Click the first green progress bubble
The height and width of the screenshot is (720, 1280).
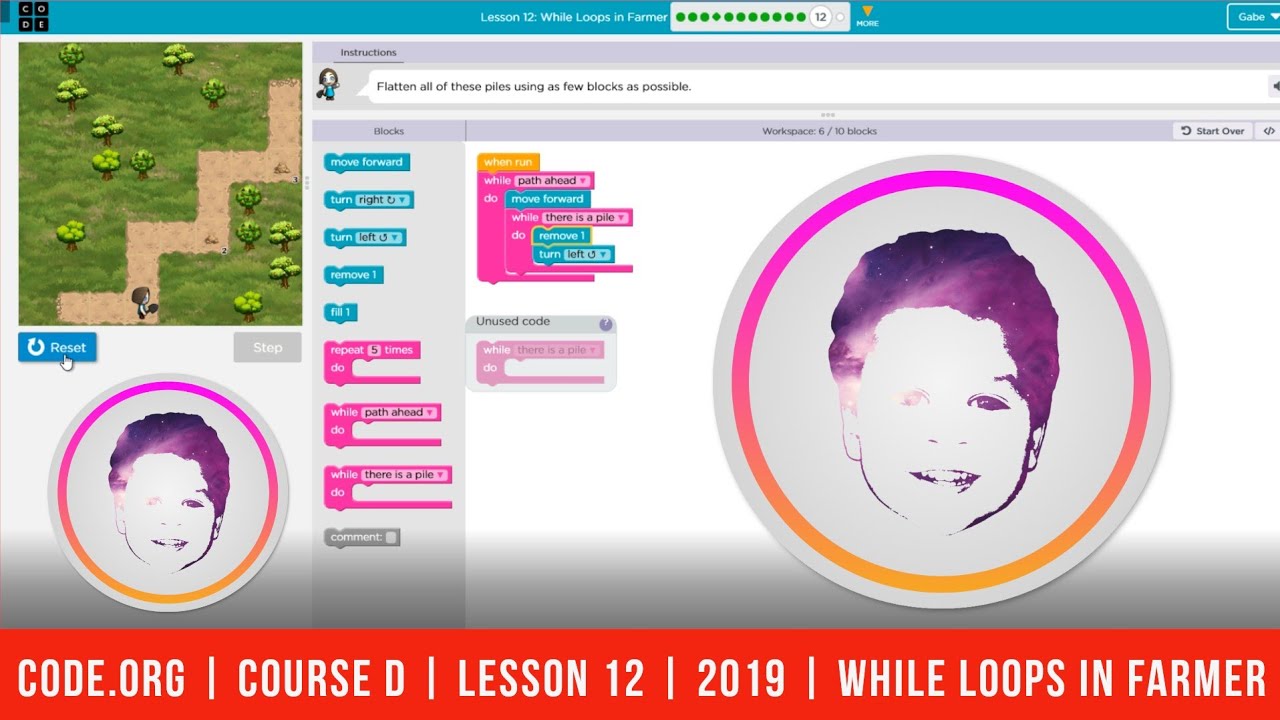pos(680,17)
